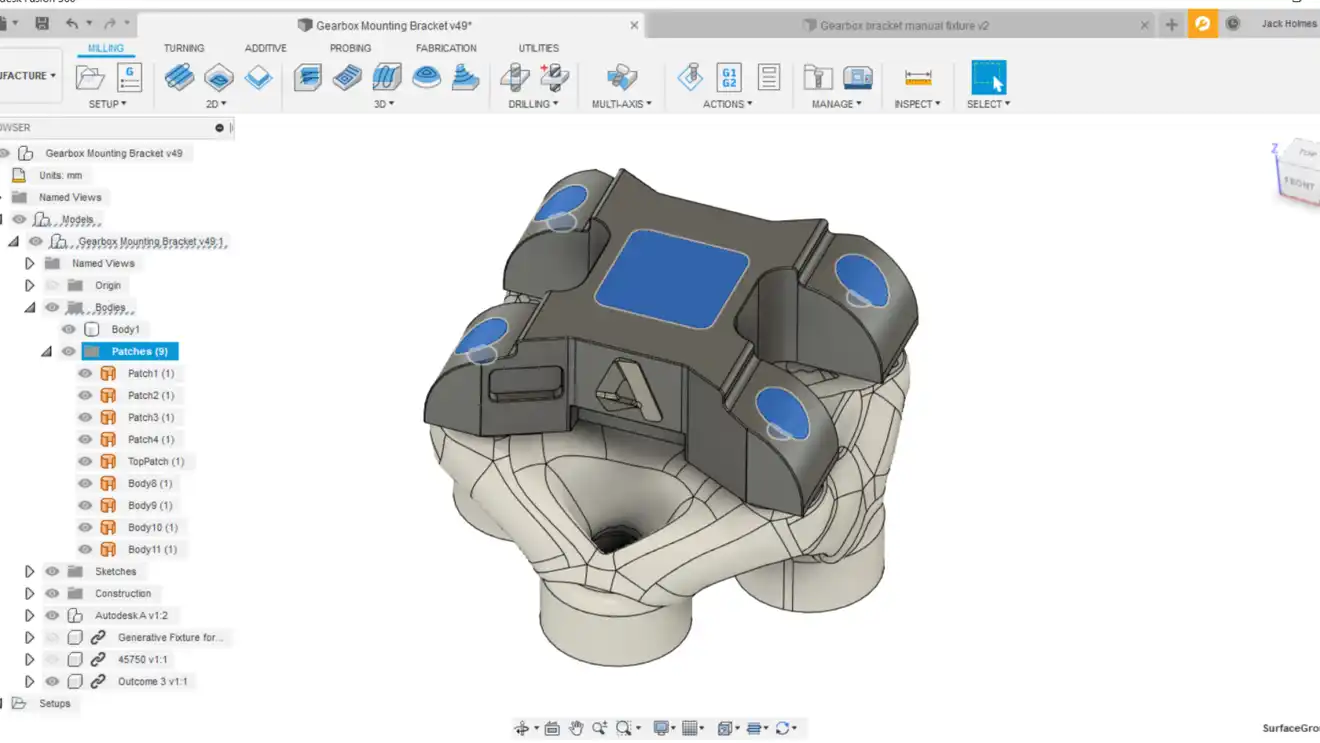Click the Look At icon
The image size is (1320, 743).
pos(552,728)
